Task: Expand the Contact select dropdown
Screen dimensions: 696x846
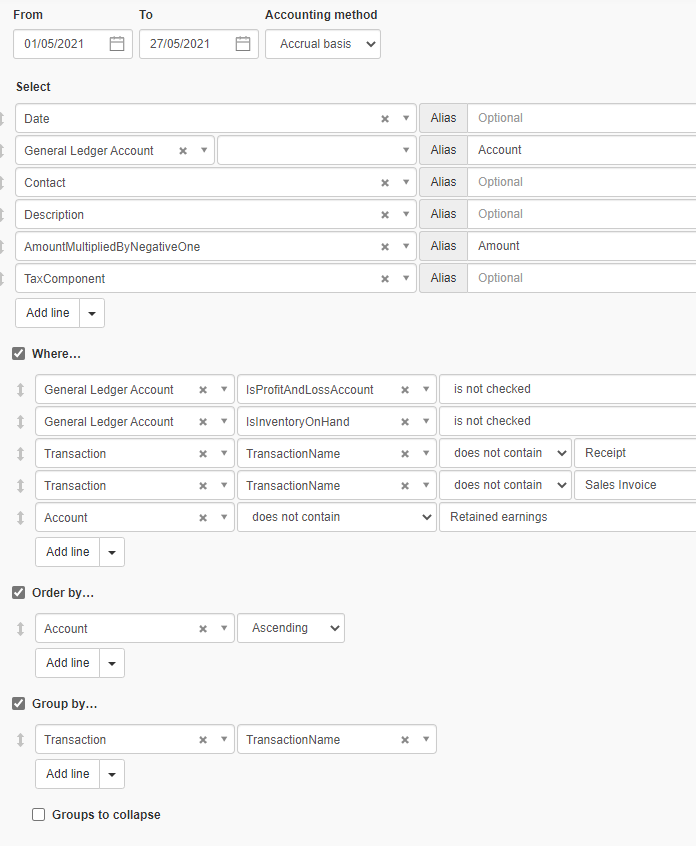Action: pyautogui.click(x=406, y=182)
